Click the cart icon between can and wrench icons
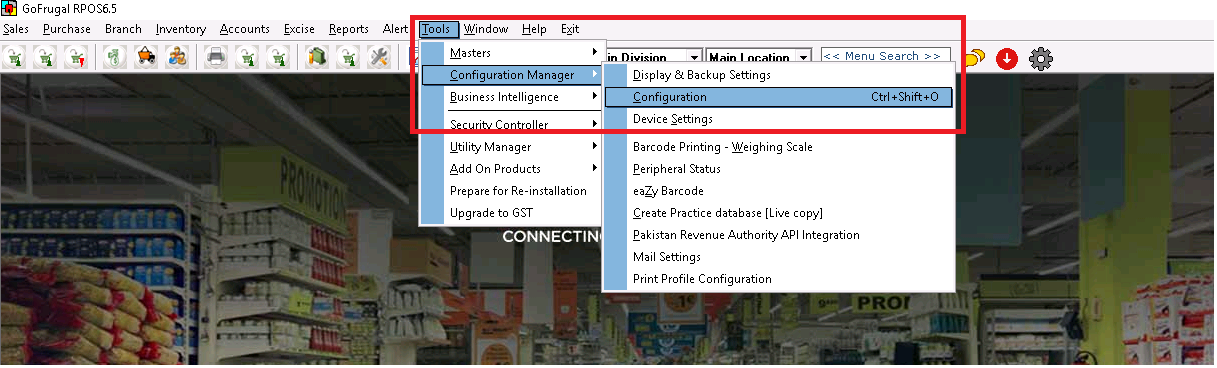The height and width of the screenshot is (368, 1217). tap(349, 58)
